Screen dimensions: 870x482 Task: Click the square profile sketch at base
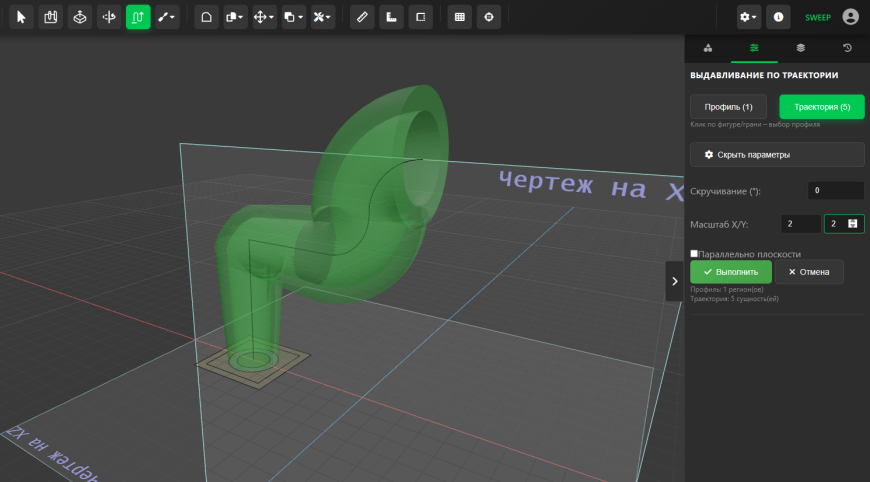point(254,361)
